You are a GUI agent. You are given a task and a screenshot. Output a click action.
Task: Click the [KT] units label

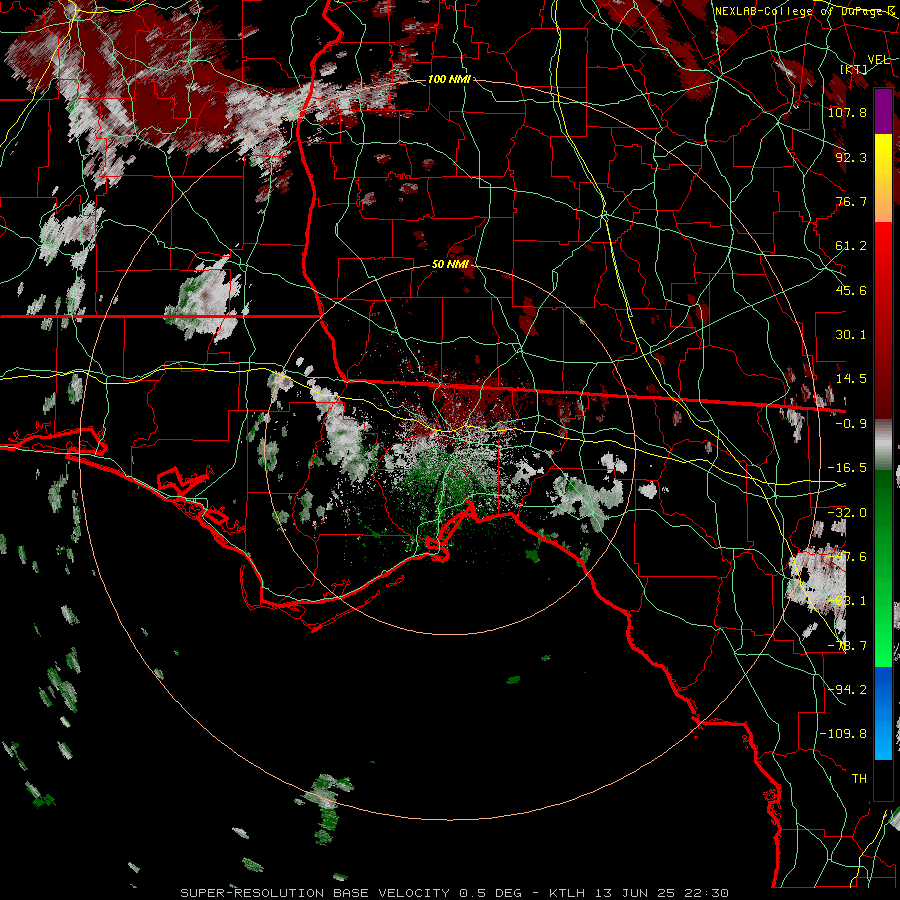click(854, 69)
